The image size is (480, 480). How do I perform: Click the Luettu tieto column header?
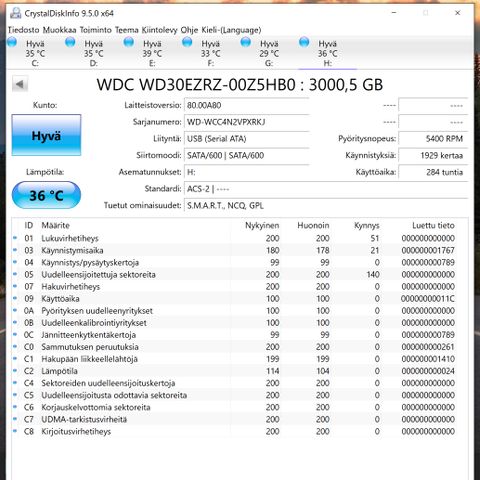[x=433, y=225]
